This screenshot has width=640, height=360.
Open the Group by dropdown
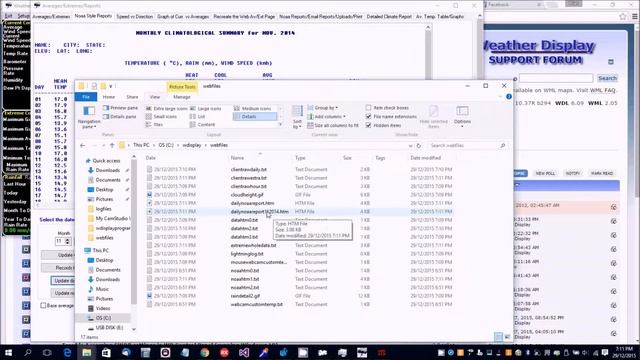coord(323,108)
